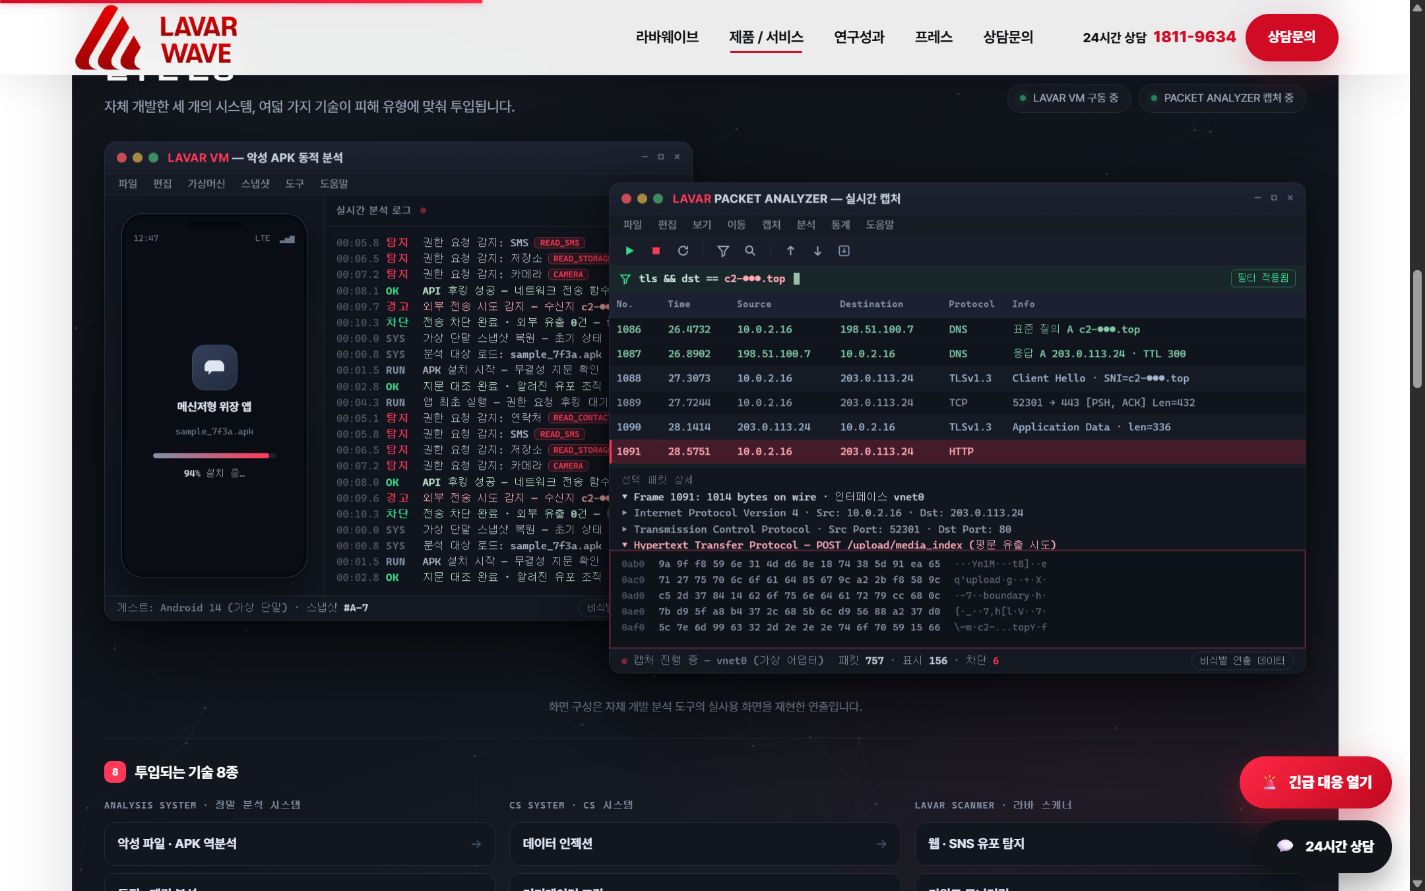
Task: Click the red recording dot beside 실시간 분석 로그
Action: [423, 210]
